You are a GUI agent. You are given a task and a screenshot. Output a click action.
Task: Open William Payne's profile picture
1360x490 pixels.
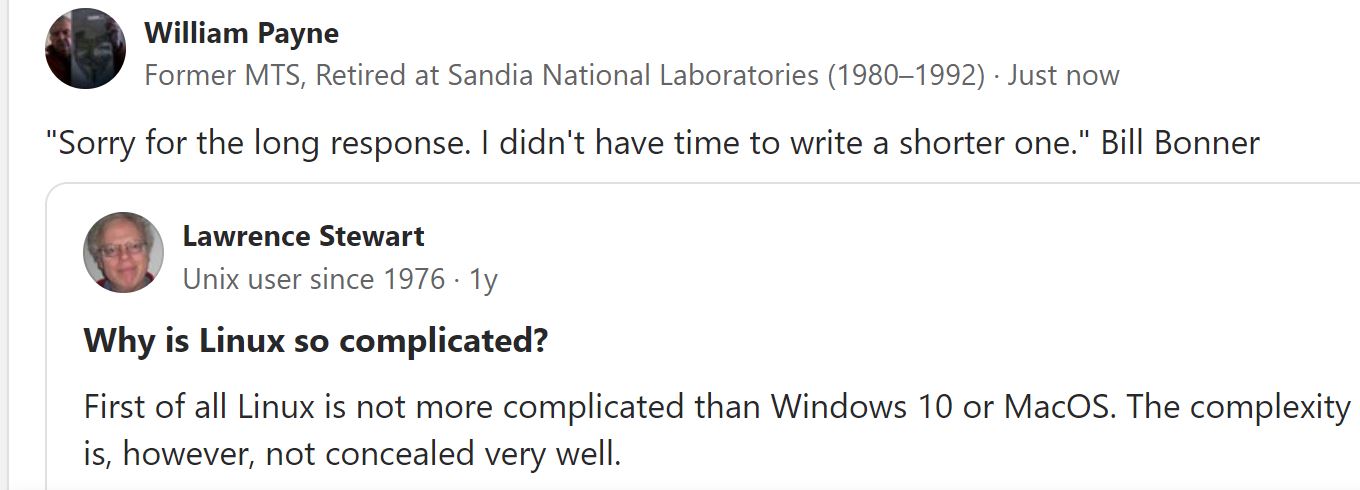tap(85, 49)
